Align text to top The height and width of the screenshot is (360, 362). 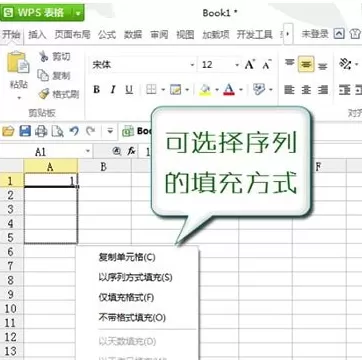pyautogui.click(x=290, y=64)
